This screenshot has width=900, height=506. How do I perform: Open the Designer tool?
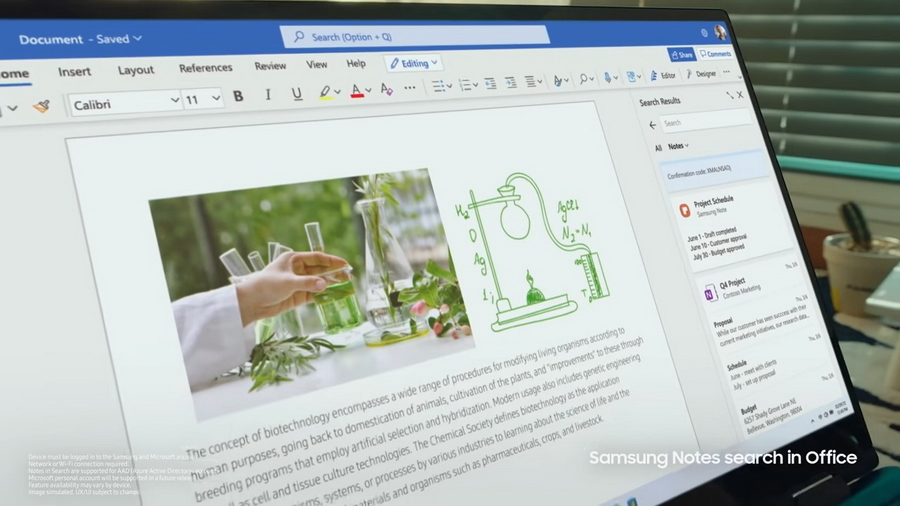701,74
